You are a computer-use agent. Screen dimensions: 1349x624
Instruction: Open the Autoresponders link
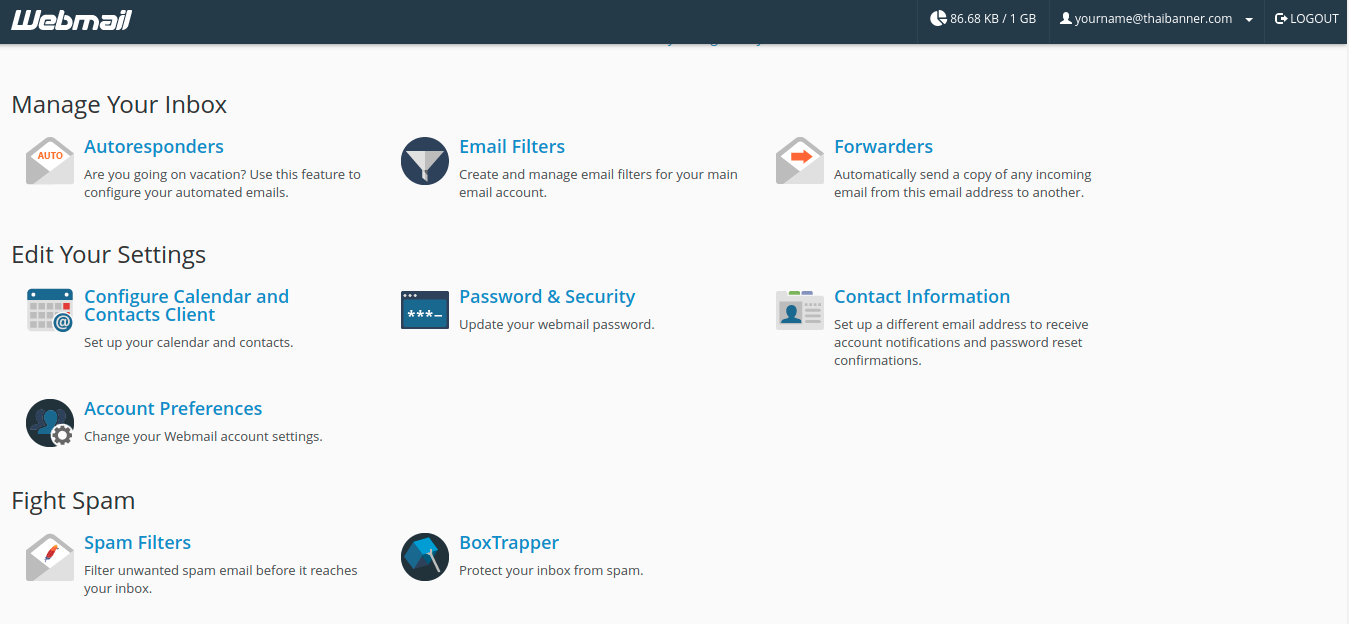154,147
